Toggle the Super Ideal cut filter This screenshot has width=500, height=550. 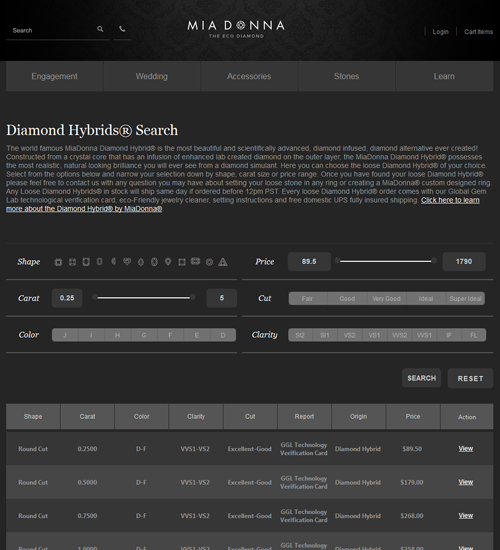(466, 299)
